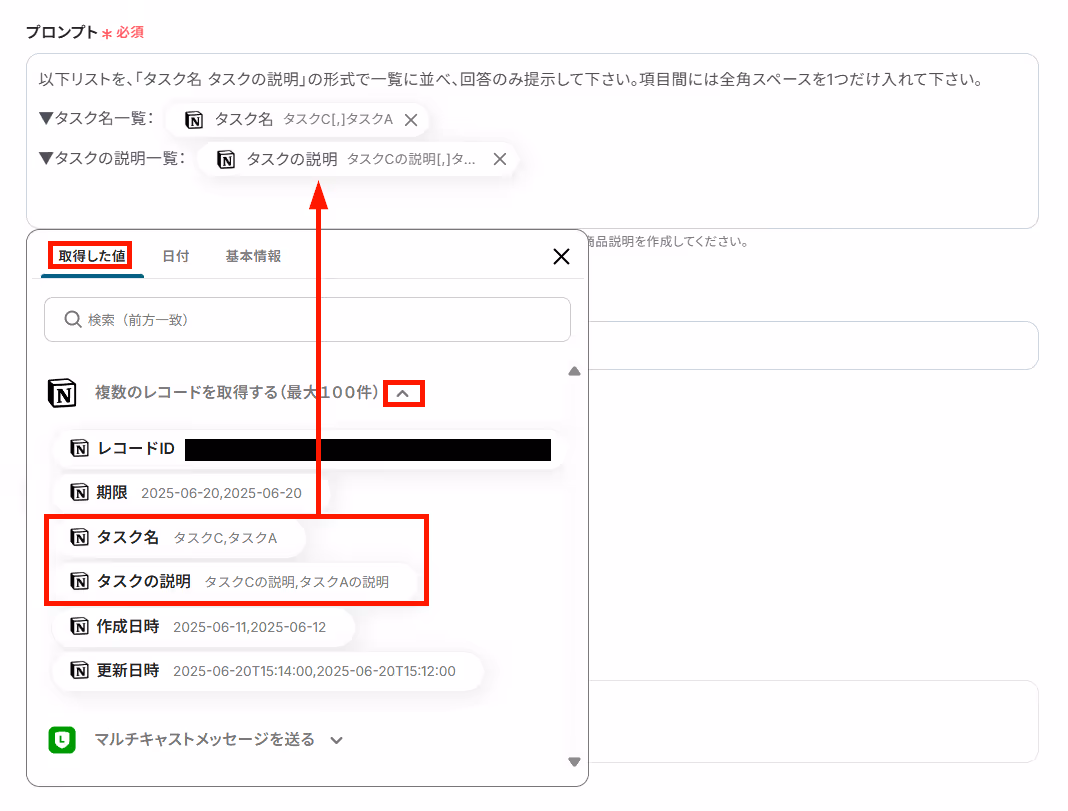Click the マルチキャストメッセージを送る heading text
This screenshot has width=1068, height=811.
tap(204, 740)
